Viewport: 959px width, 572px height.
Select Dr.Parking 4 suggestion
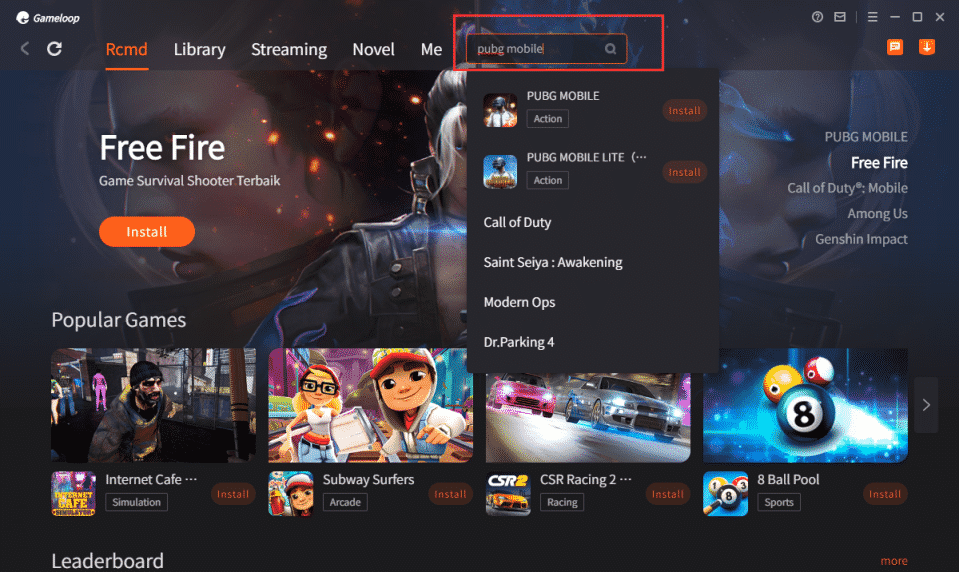point(519,342)
